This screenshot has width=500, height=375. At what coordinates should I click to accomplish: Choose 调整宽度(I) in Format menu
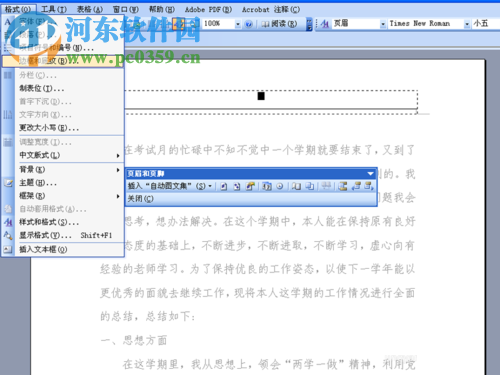point(63,142)
